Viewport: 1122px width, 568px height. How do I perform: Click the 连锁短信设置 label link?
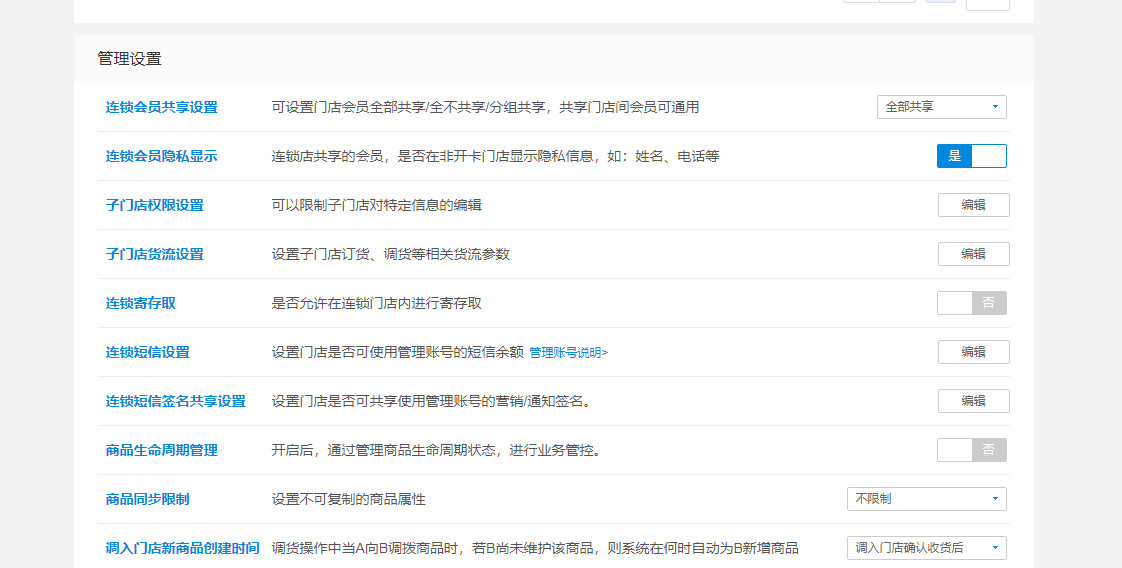click(147, 352)
